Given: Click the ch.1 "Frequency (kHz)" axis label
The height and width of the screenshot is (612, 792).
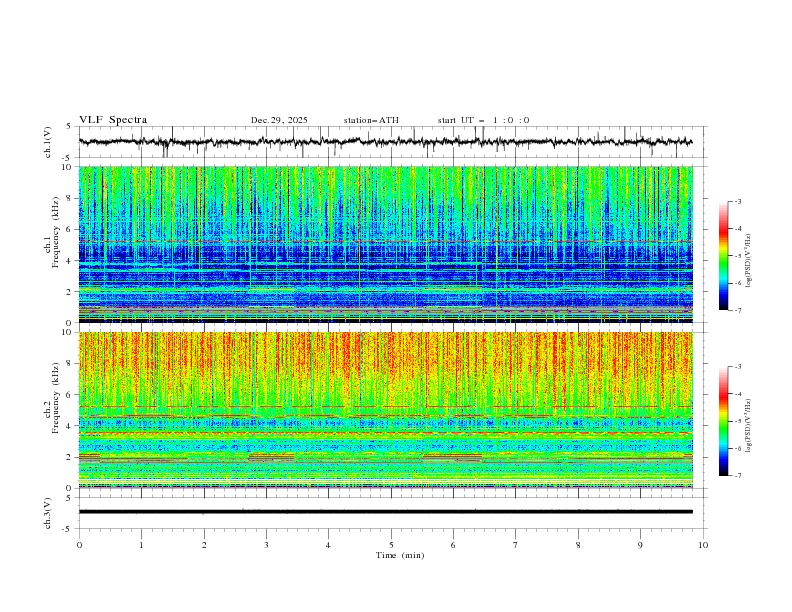Looking at the screenshot, I should point(56,230).
